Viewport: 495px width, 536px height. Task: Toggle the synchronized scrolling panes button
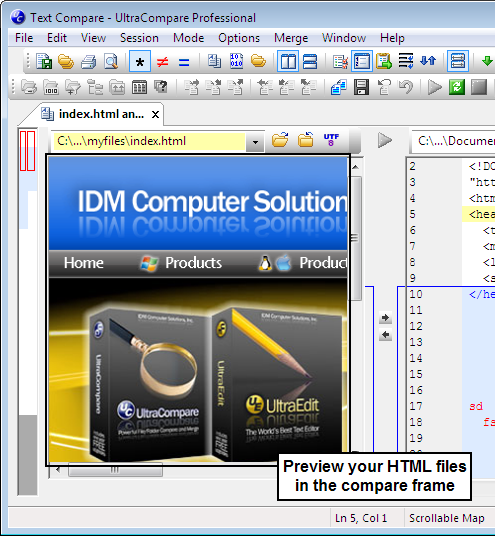click(458, 62)
